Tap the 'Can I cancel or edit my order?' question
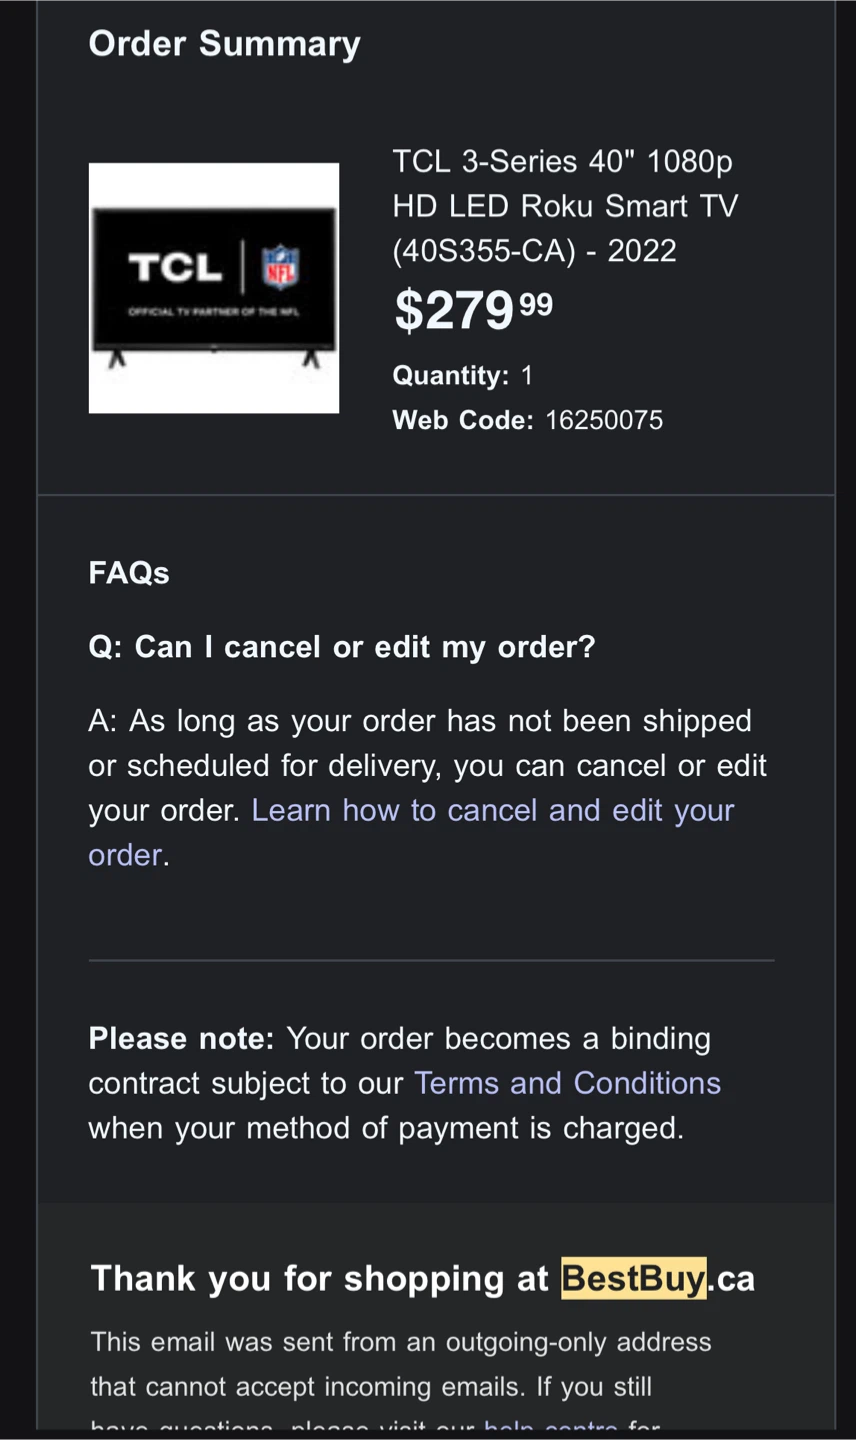Viewport: 856px width, 1440px height. click(342, 647)
